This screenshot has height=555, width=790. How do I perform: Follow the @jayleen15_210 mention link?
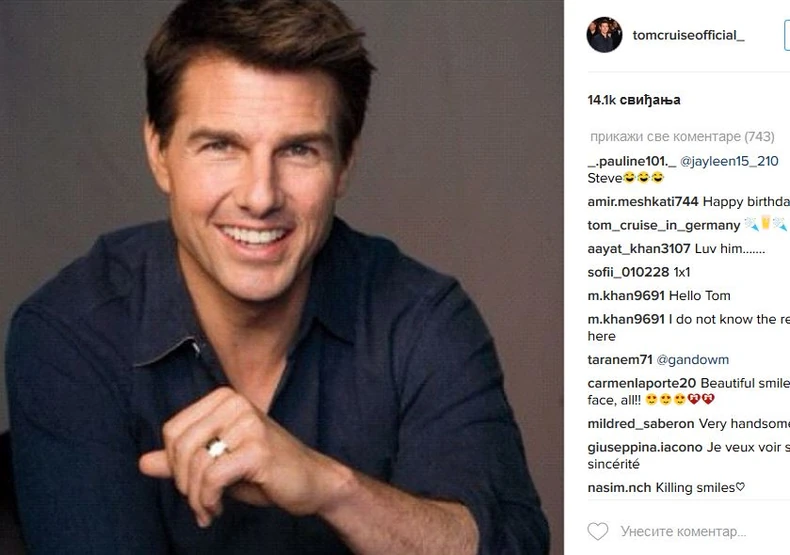coord(729,161)
